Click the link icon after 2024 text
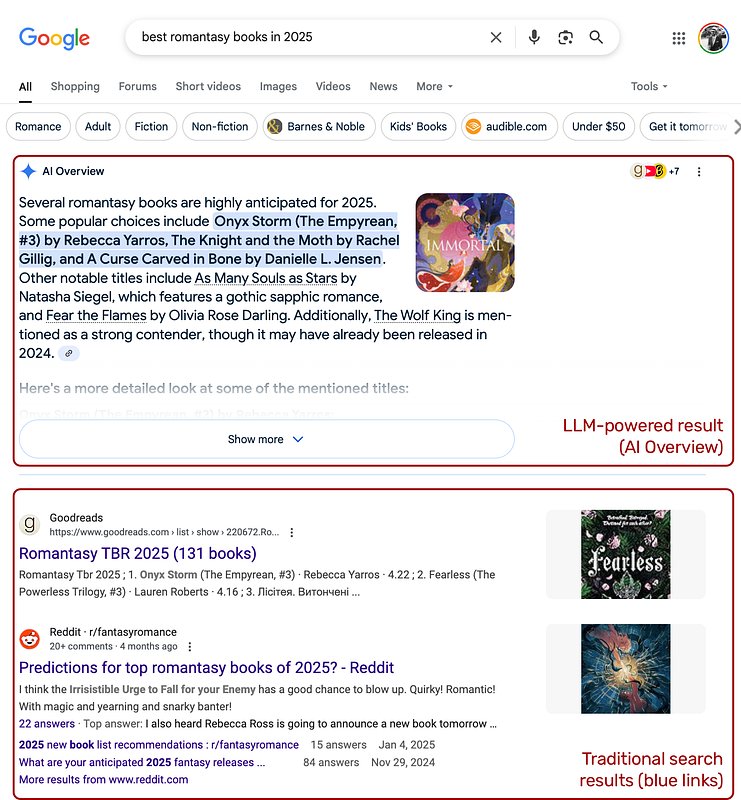741x800 pixels. coord(69,353)
